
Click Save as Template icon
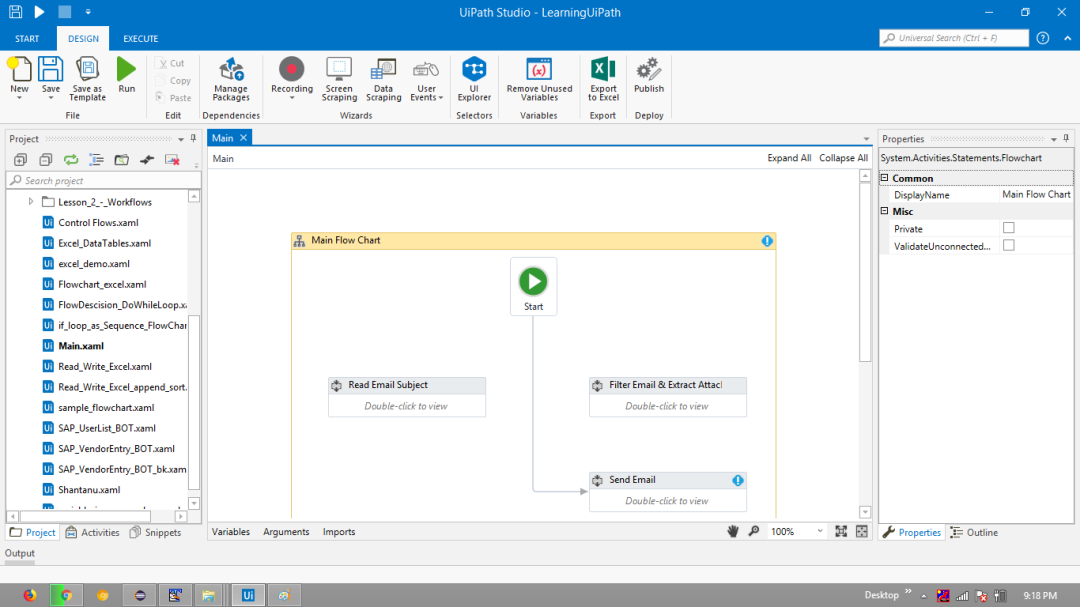point(87,70)
